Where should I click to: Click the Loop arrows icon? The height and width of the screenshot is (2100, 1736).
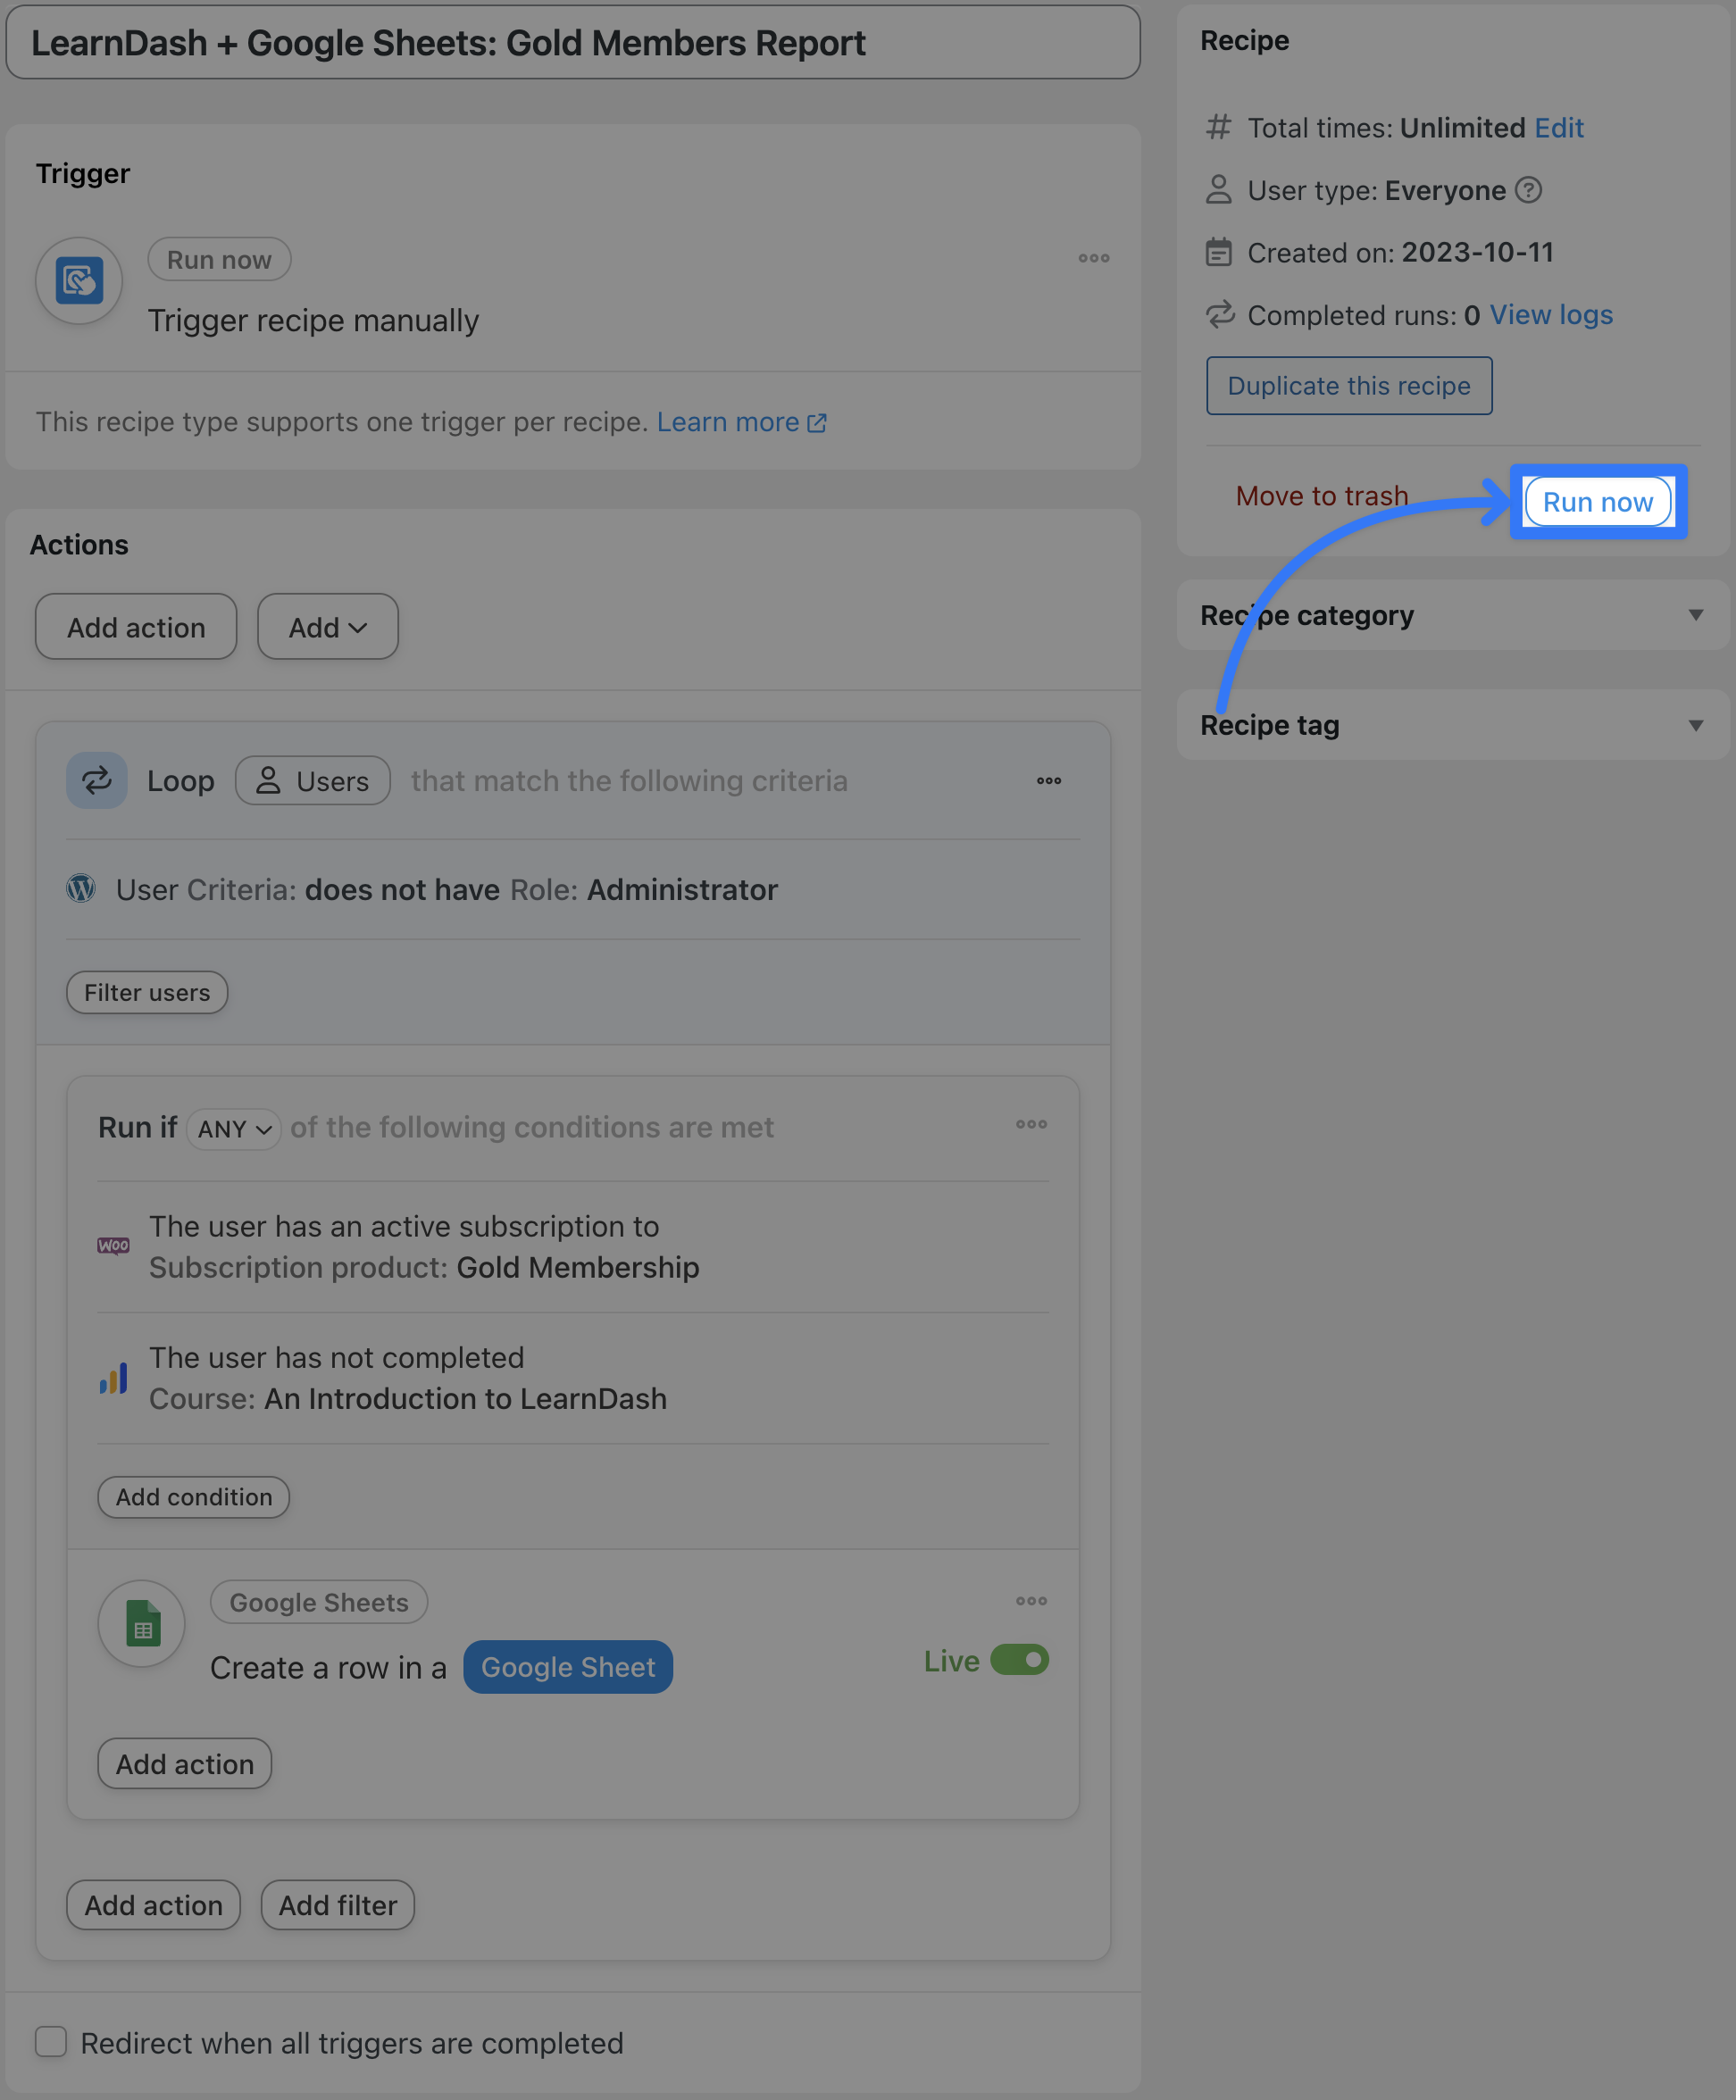[96, 780]
